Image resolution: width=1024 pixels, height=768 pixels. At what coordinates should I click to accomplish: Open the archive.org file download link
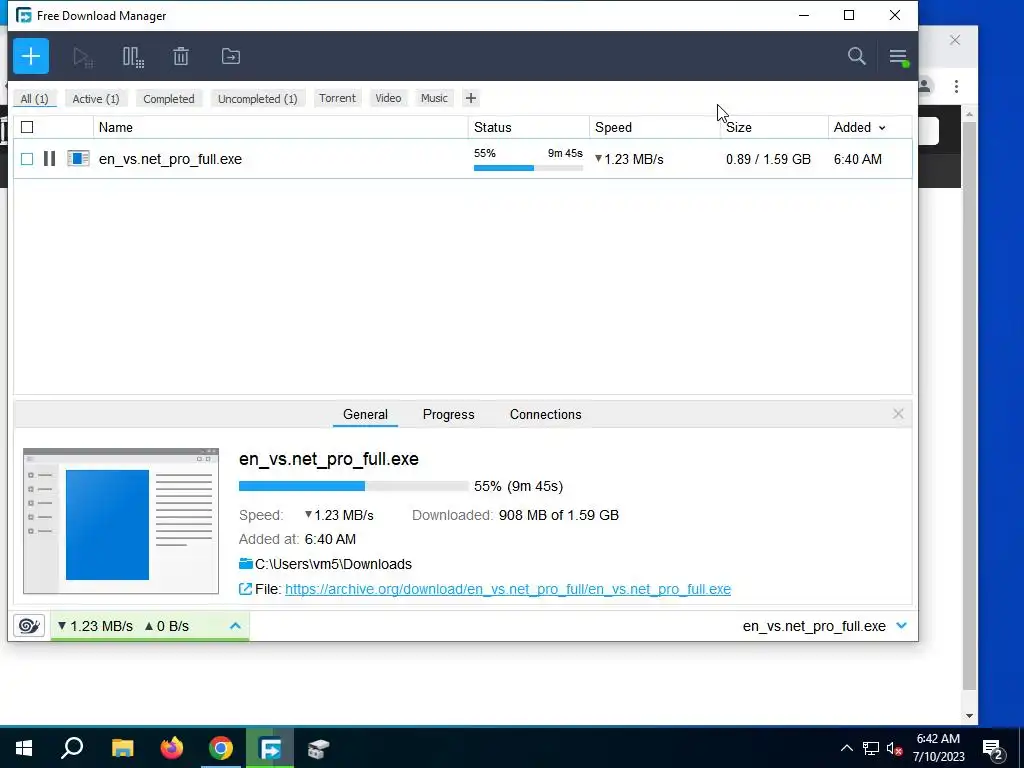(x=507, y=589)
